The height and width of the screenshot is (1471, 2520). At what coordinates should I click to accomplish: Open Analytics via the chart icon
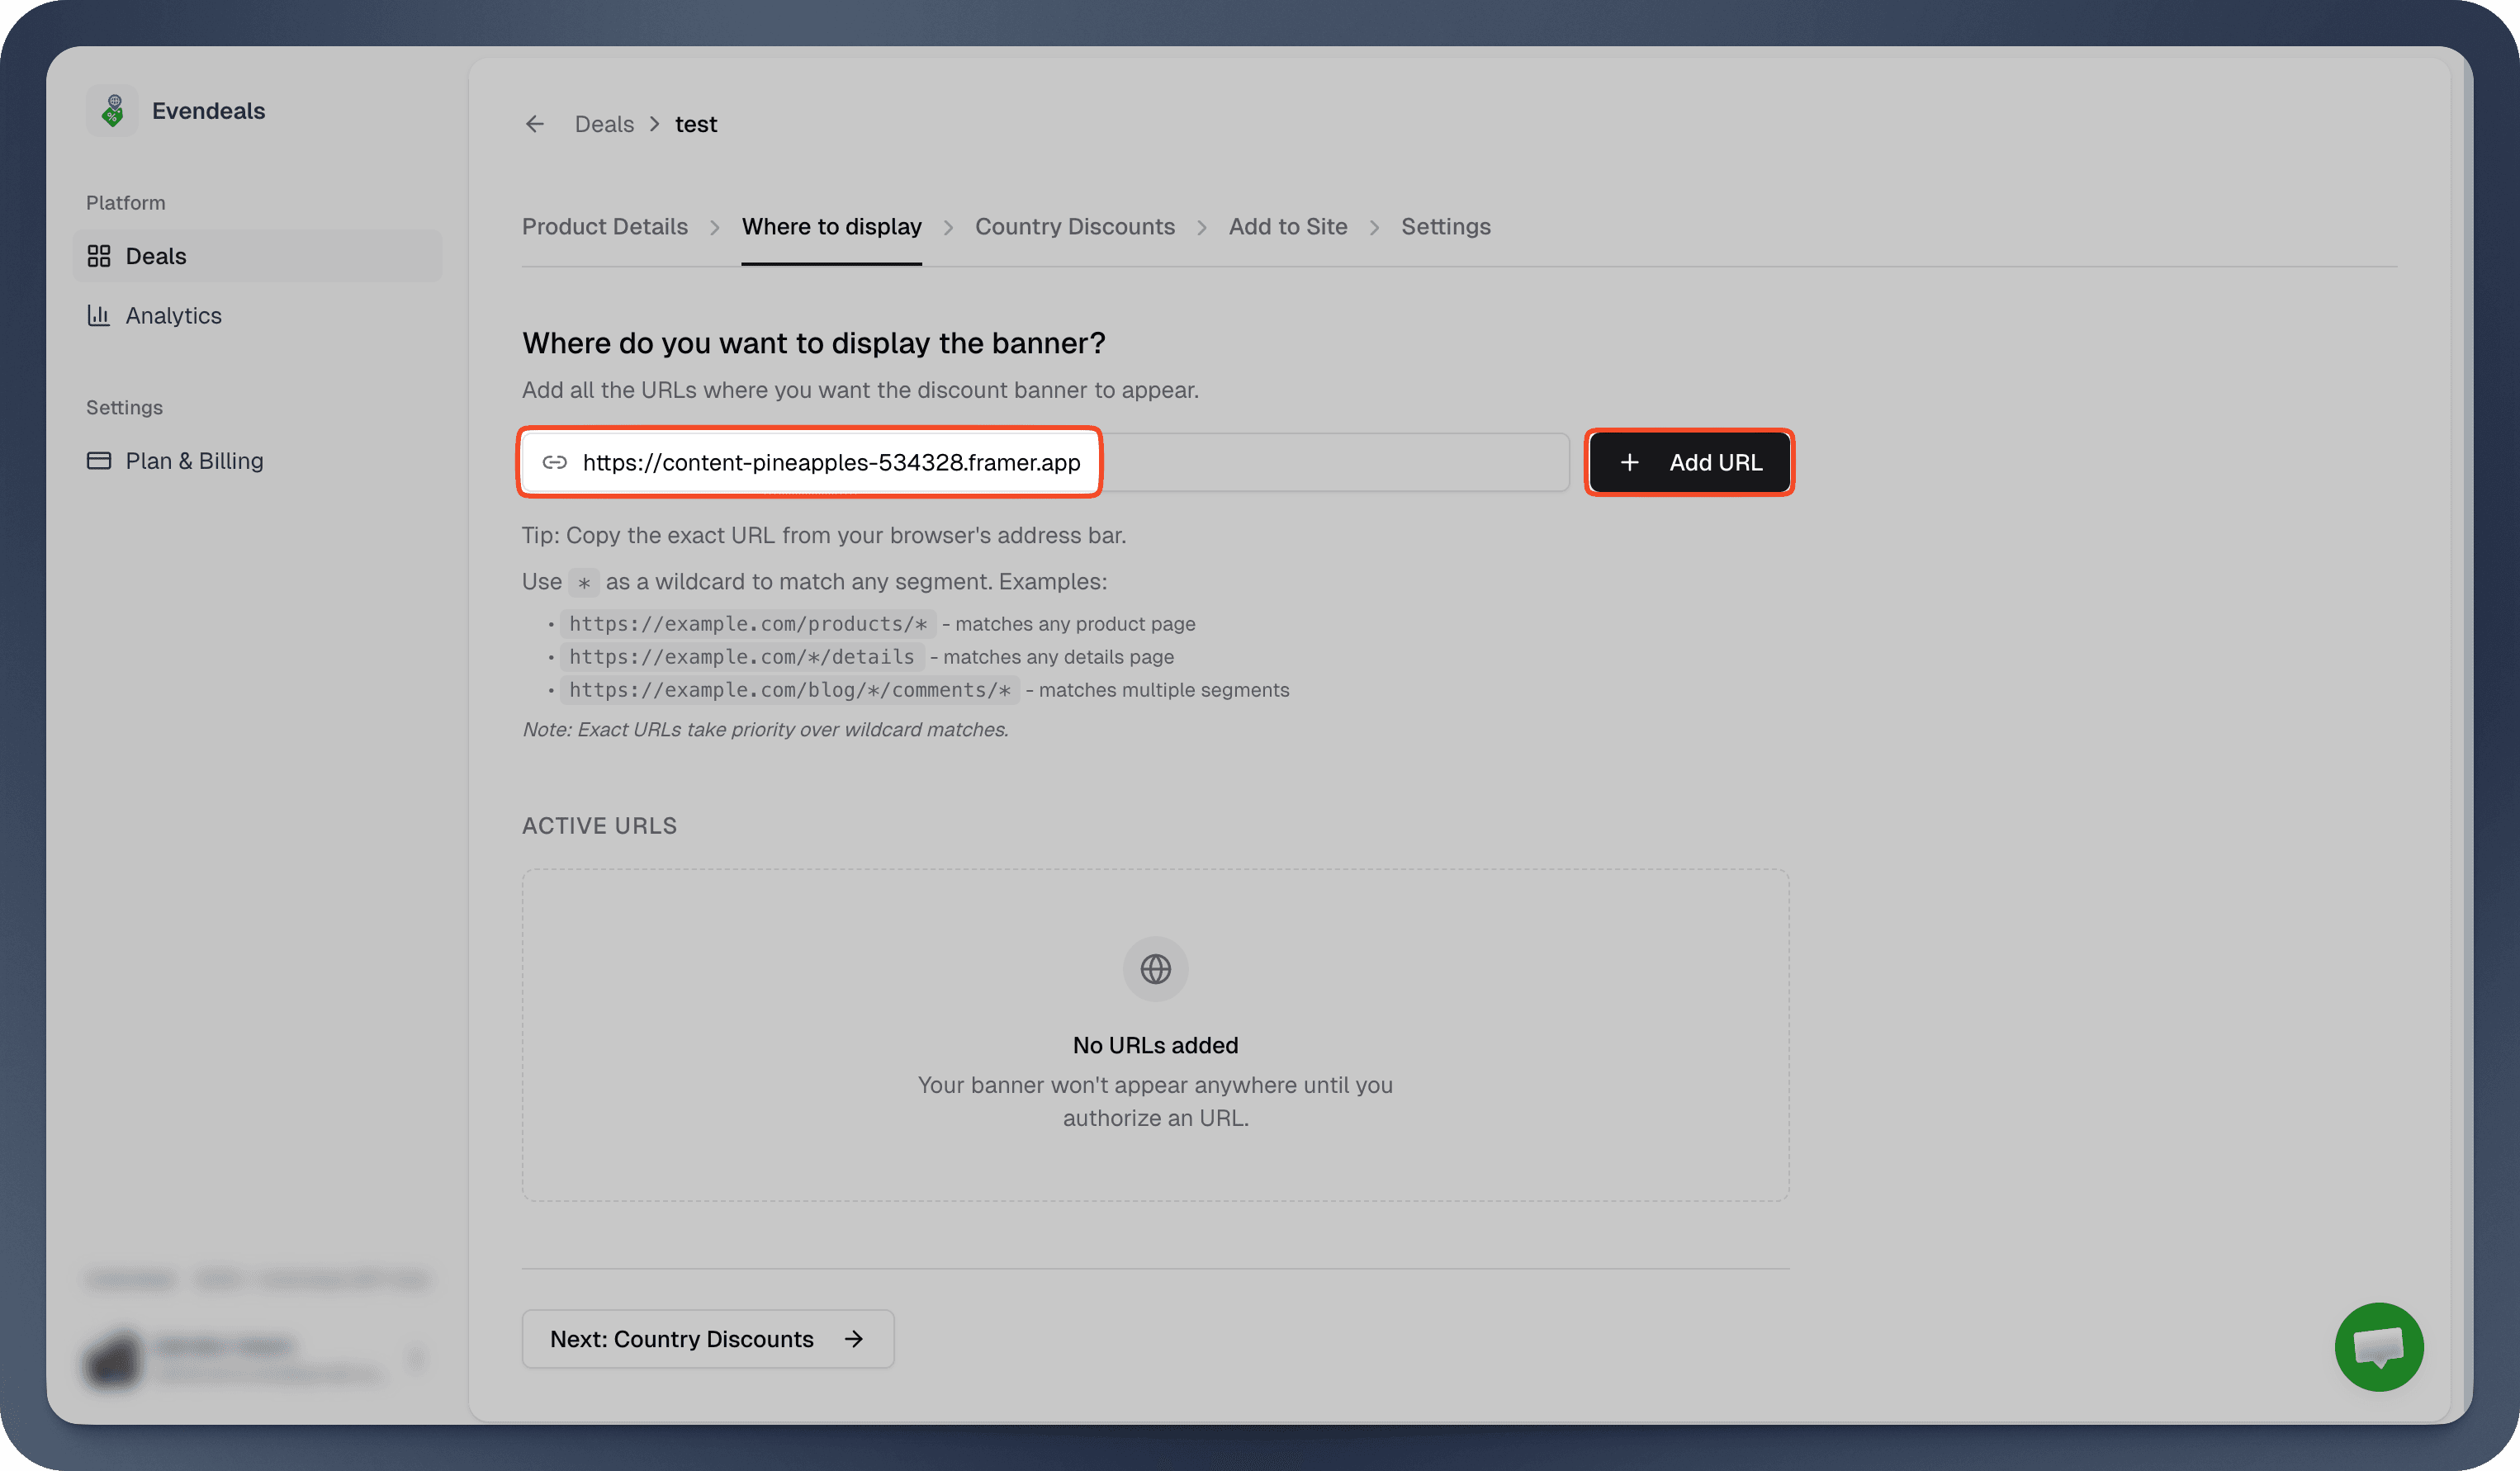[x=99, y=315]
